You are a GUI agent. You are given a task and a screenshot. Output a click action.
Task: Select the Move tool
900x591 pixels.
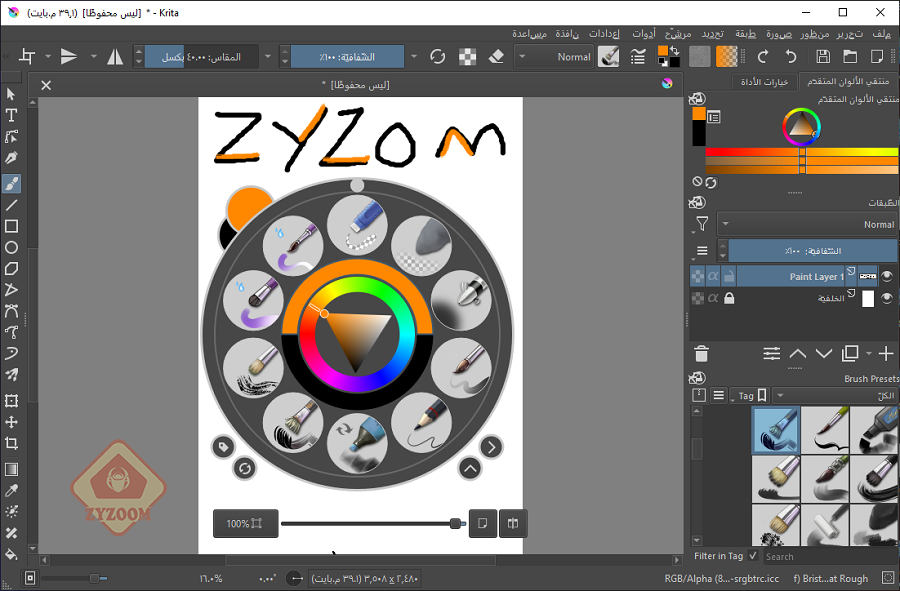11,422
